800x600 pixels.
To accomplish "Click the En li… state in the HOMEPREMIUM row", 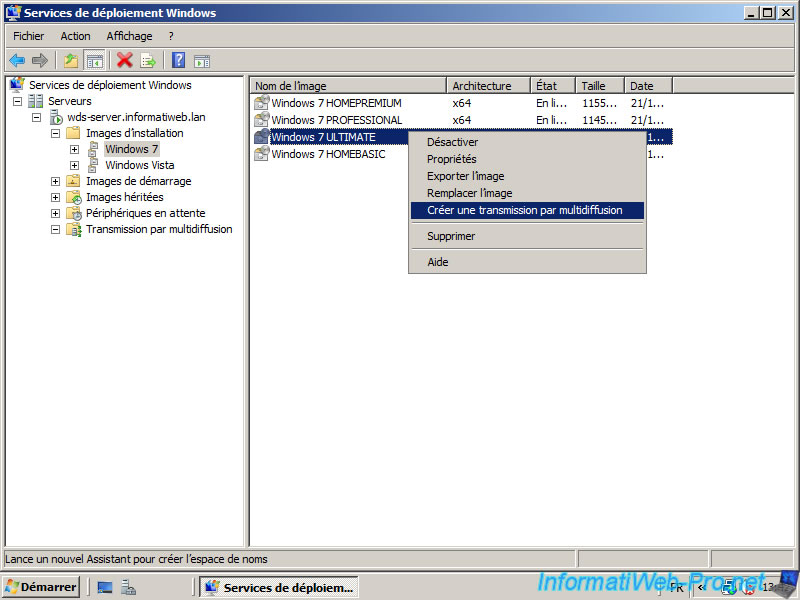I will [552, 103].
